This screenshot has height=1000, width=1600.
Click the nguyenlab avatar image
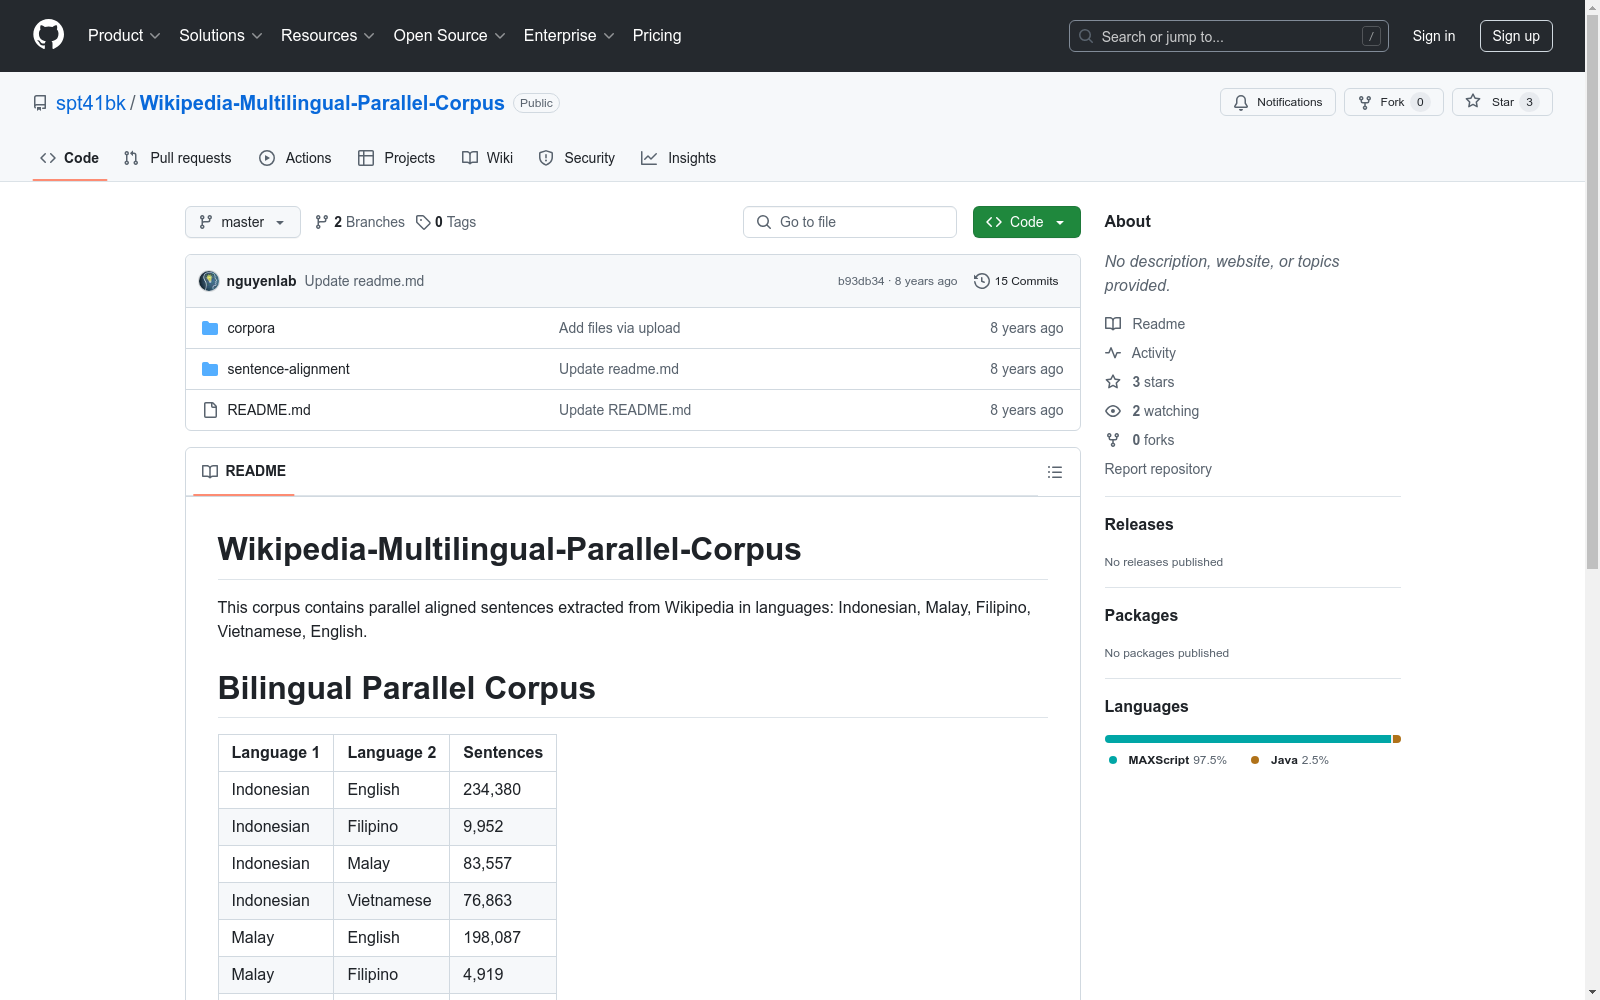click(209, 281)
